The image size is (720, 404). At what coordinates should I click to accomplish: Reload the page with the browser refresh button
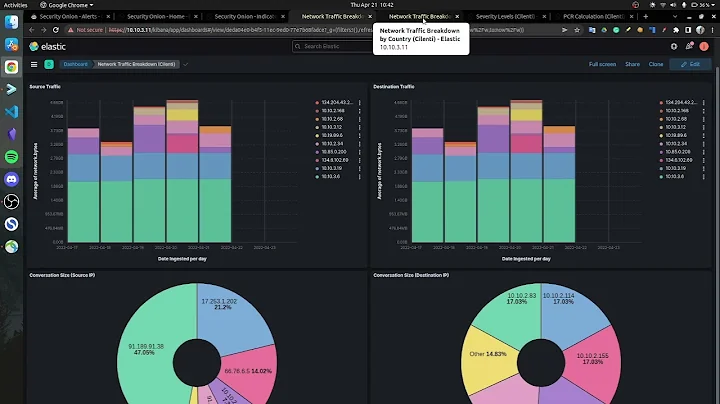[x=56, y=30]
